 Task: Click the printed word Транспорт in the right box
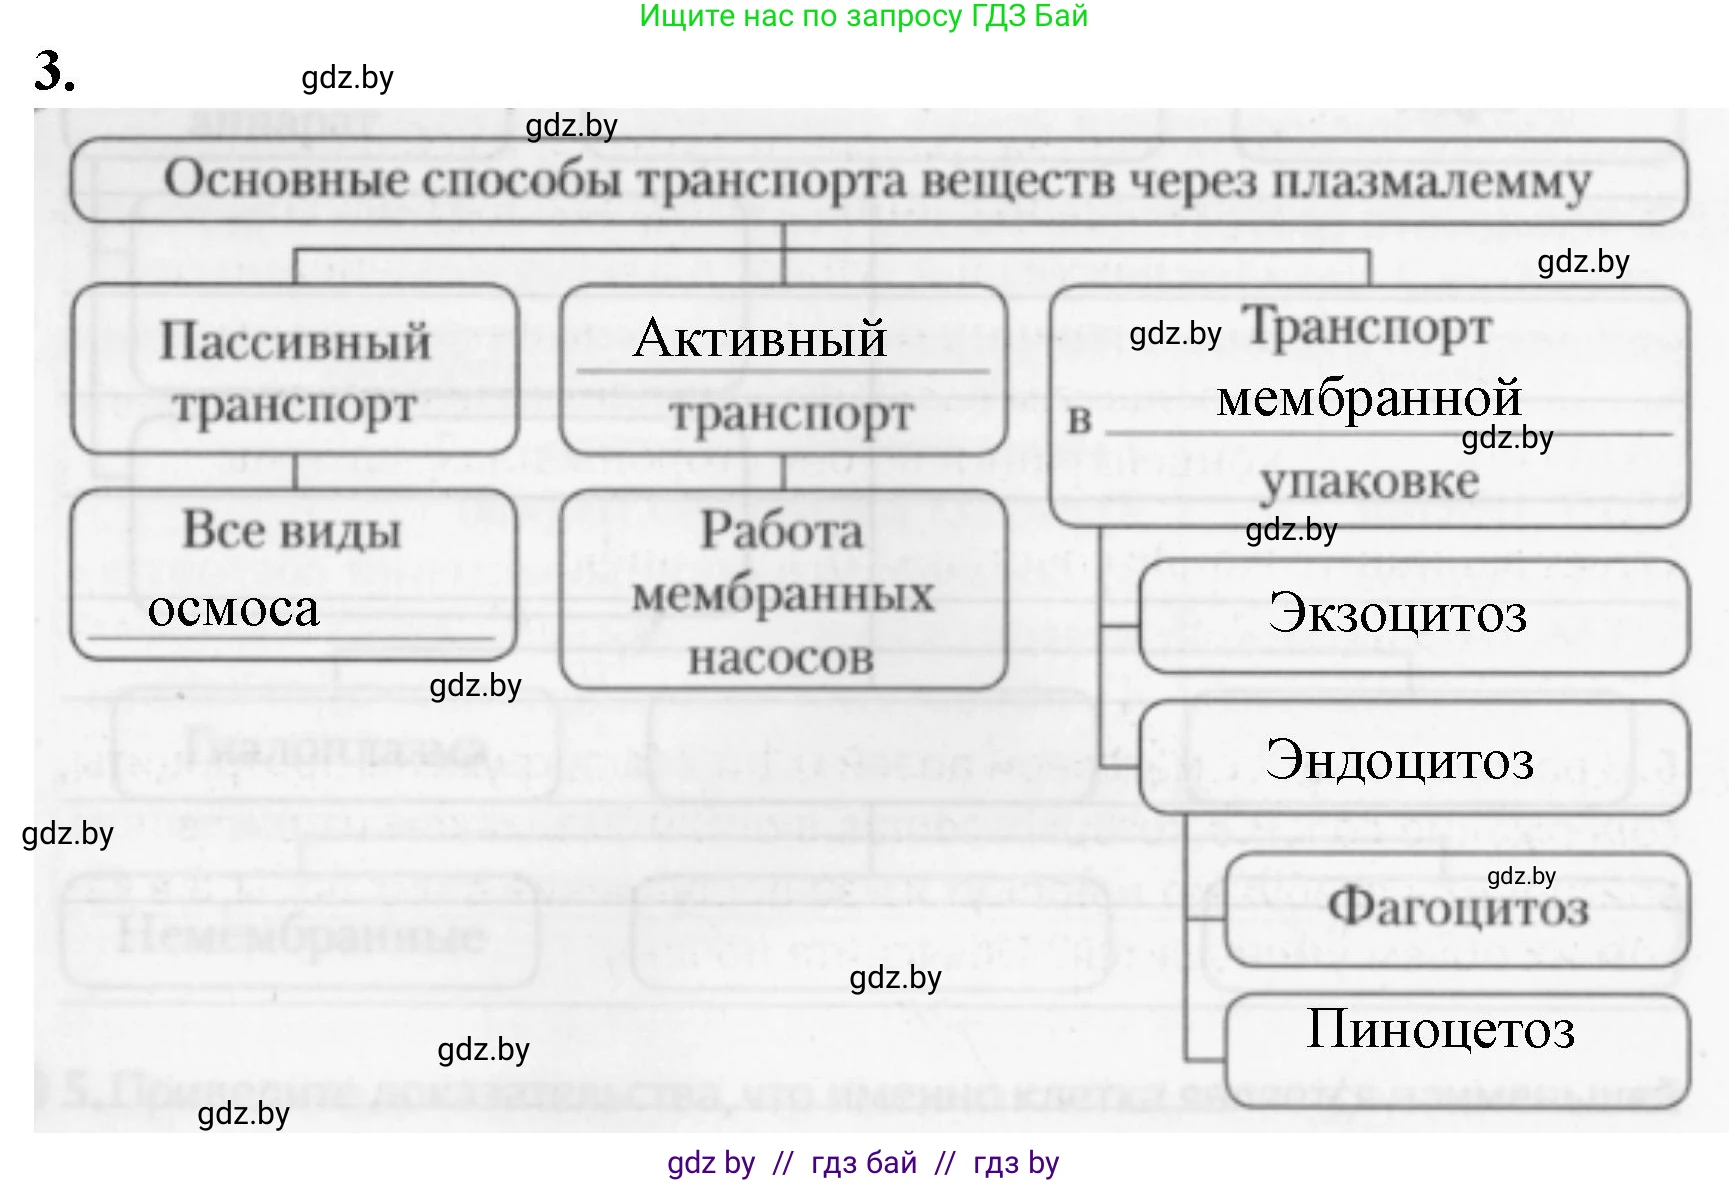click(x=1368, y=327)
